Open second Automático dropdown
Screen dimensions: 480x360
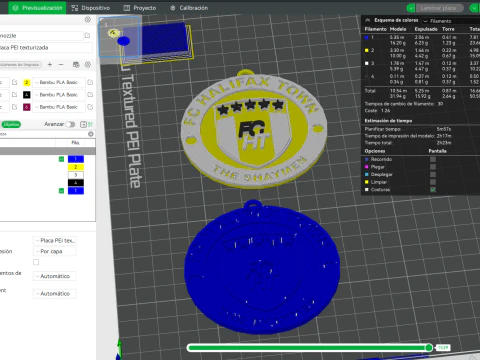55,294
